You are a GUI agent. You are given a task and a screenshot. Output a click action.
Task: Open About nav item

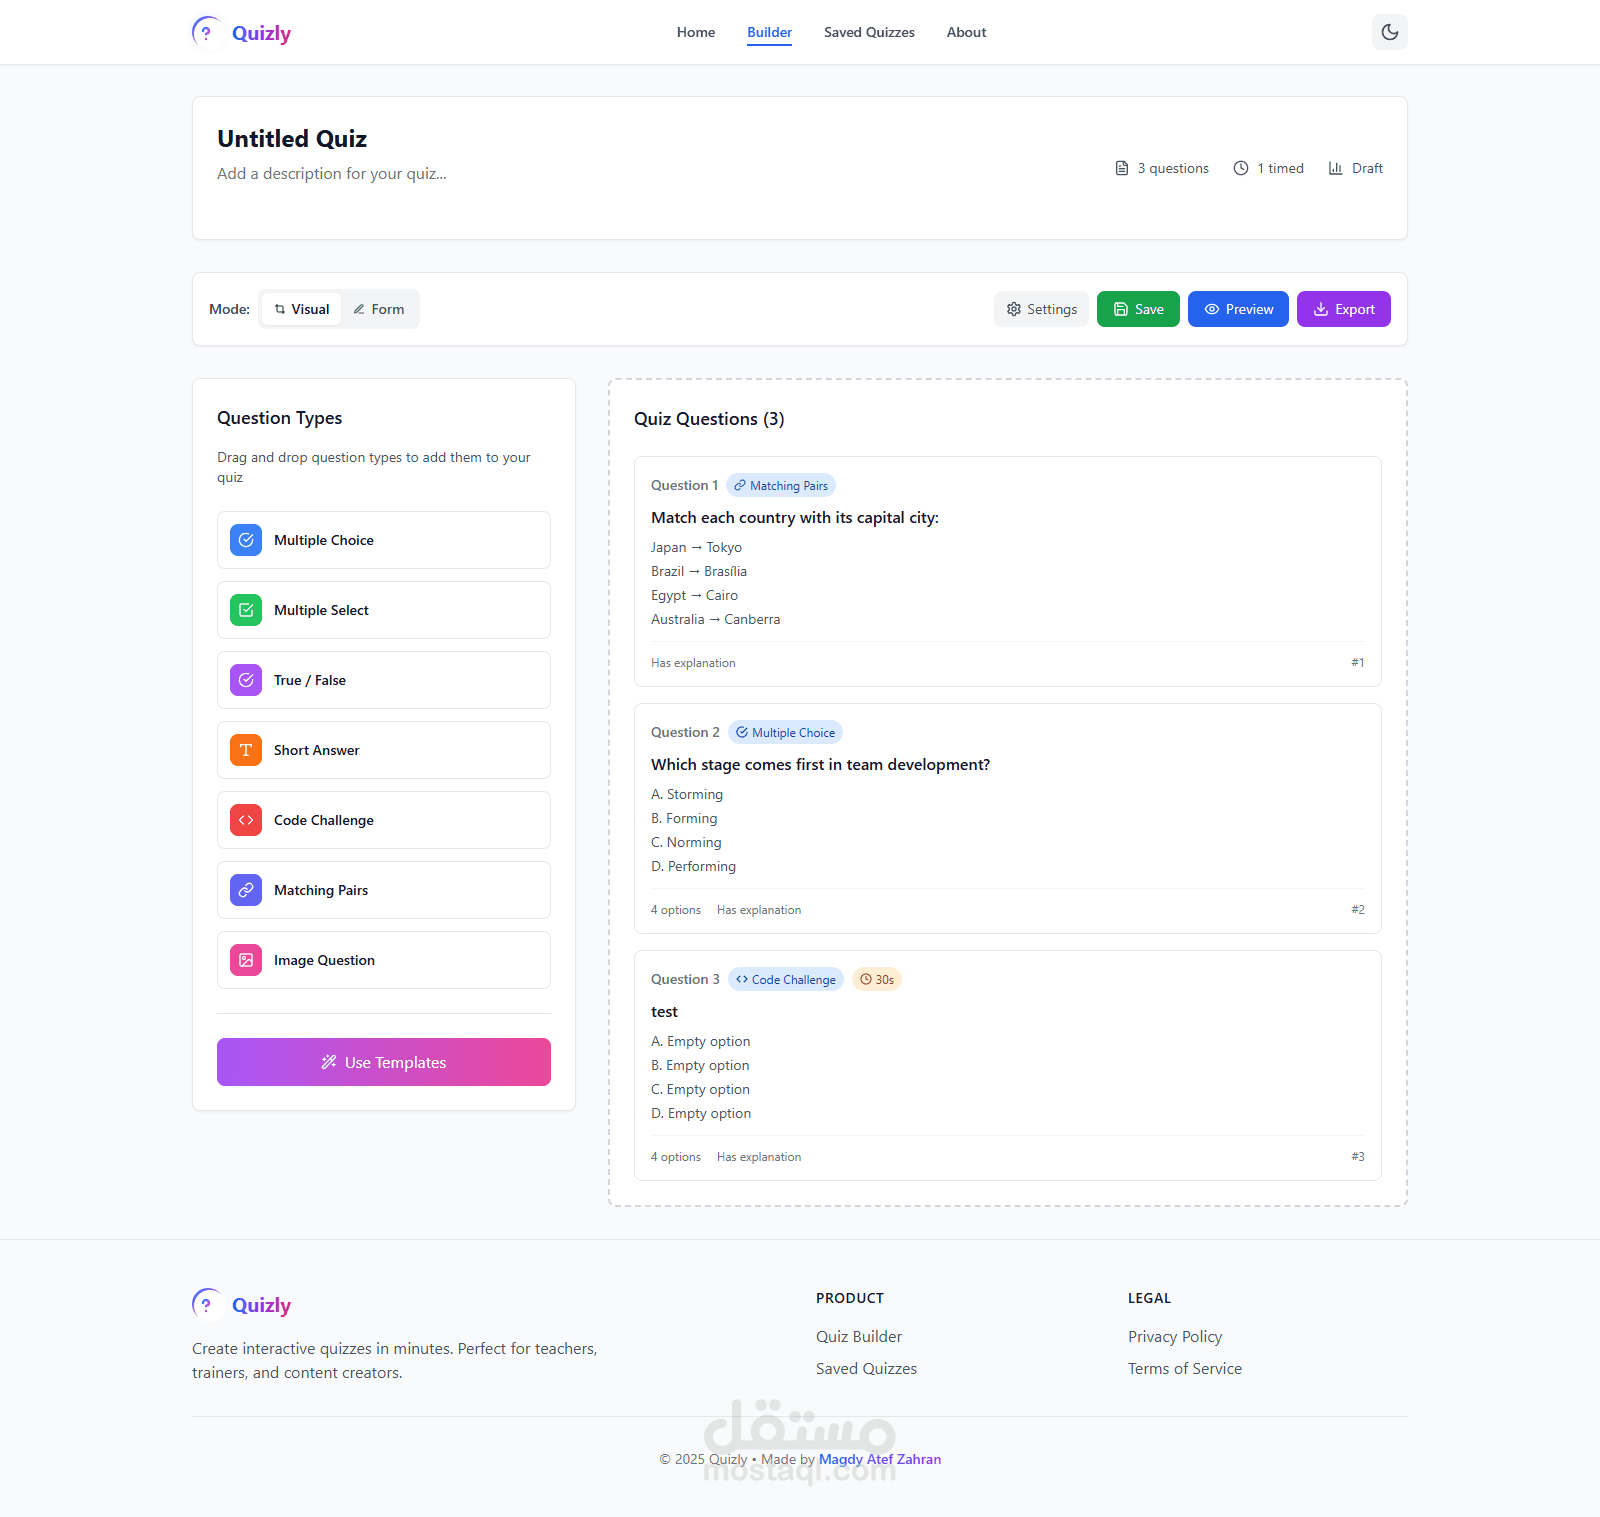coord(966,32)
